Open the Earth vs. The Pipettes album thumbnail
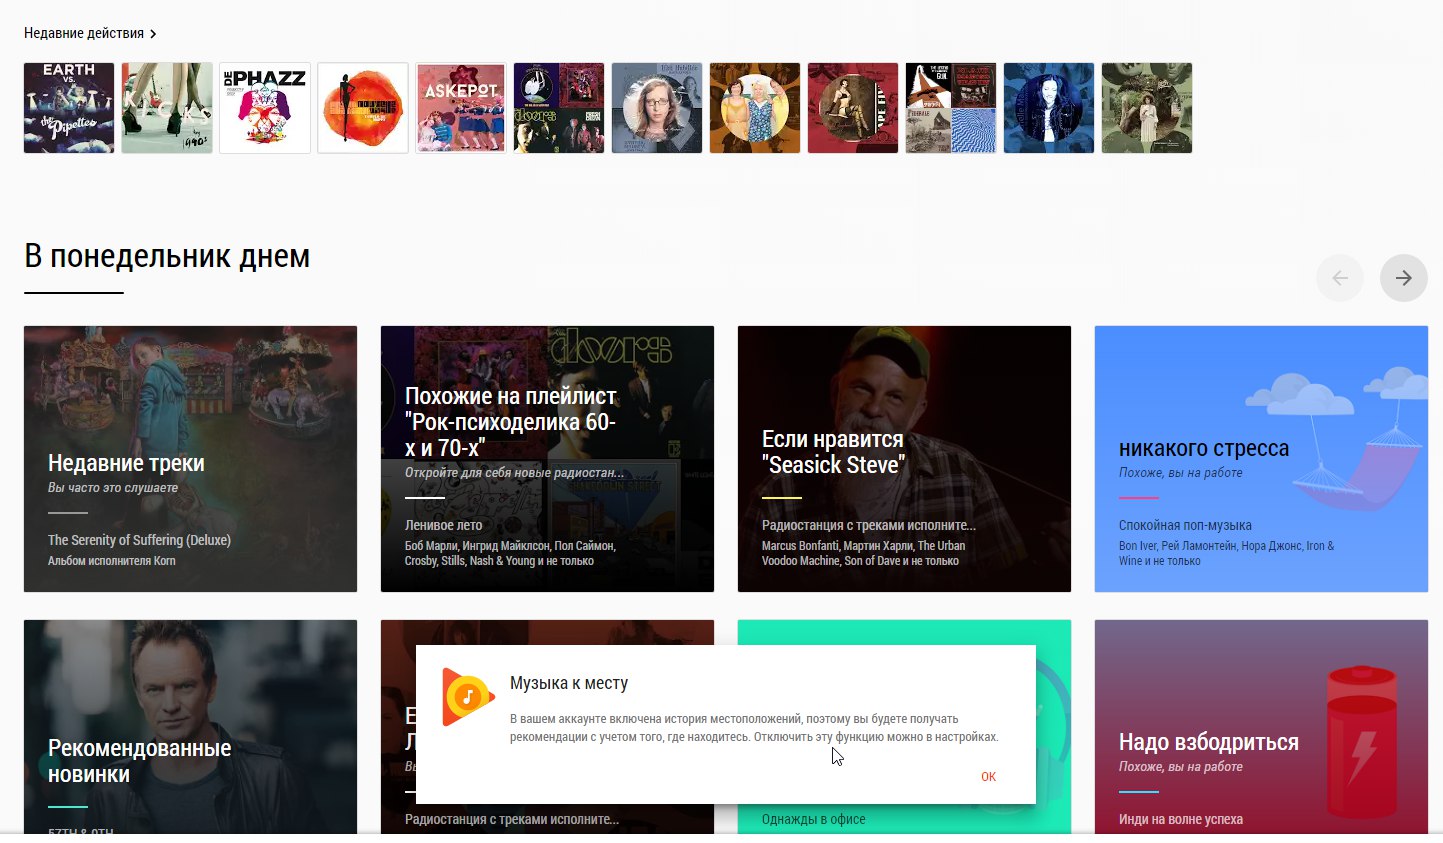This screenshot has width=1443, height=843. pos(69,108)
